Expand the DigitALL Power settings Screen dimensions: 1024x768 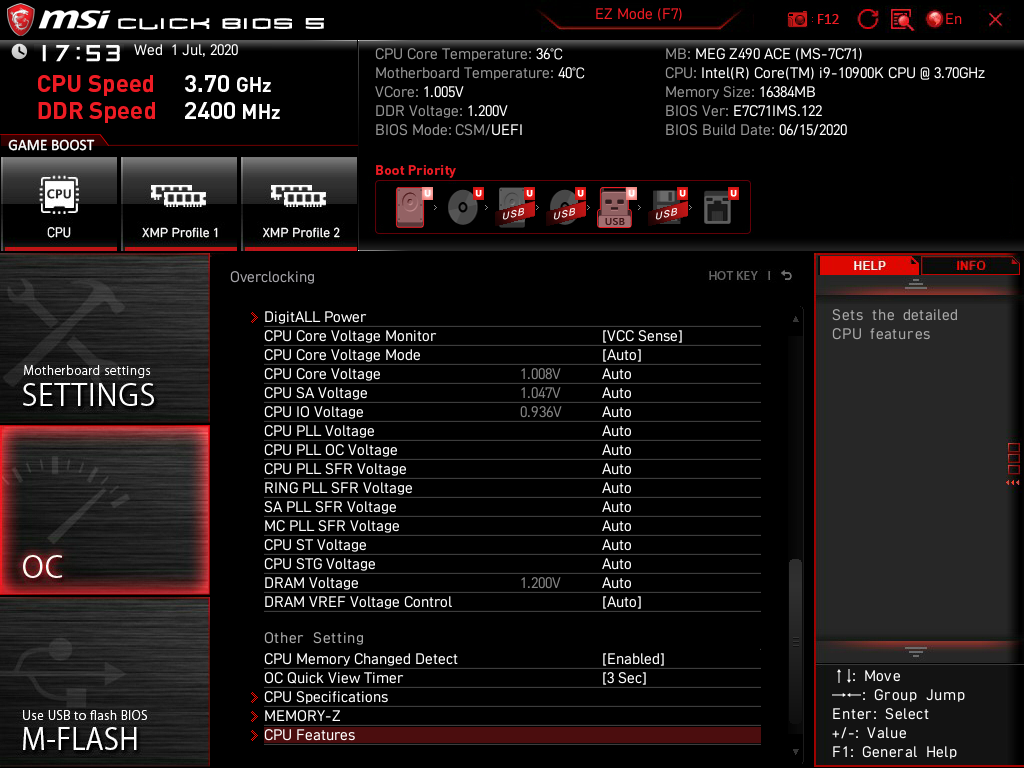[x=315, y=317]
